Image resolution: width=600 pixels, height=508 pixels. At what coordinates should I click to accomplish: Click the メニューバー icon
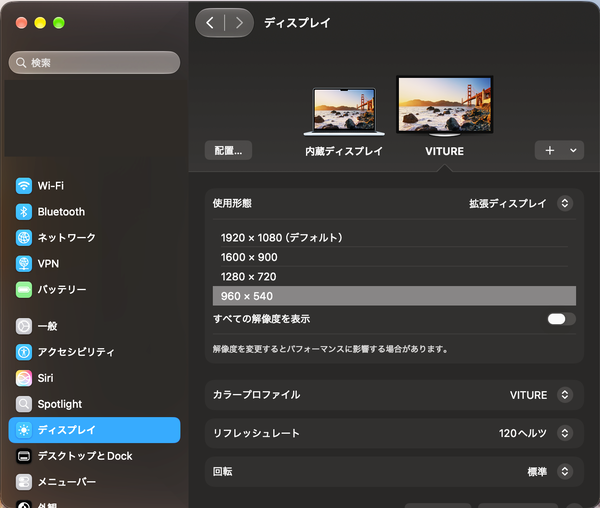point(24,482)
